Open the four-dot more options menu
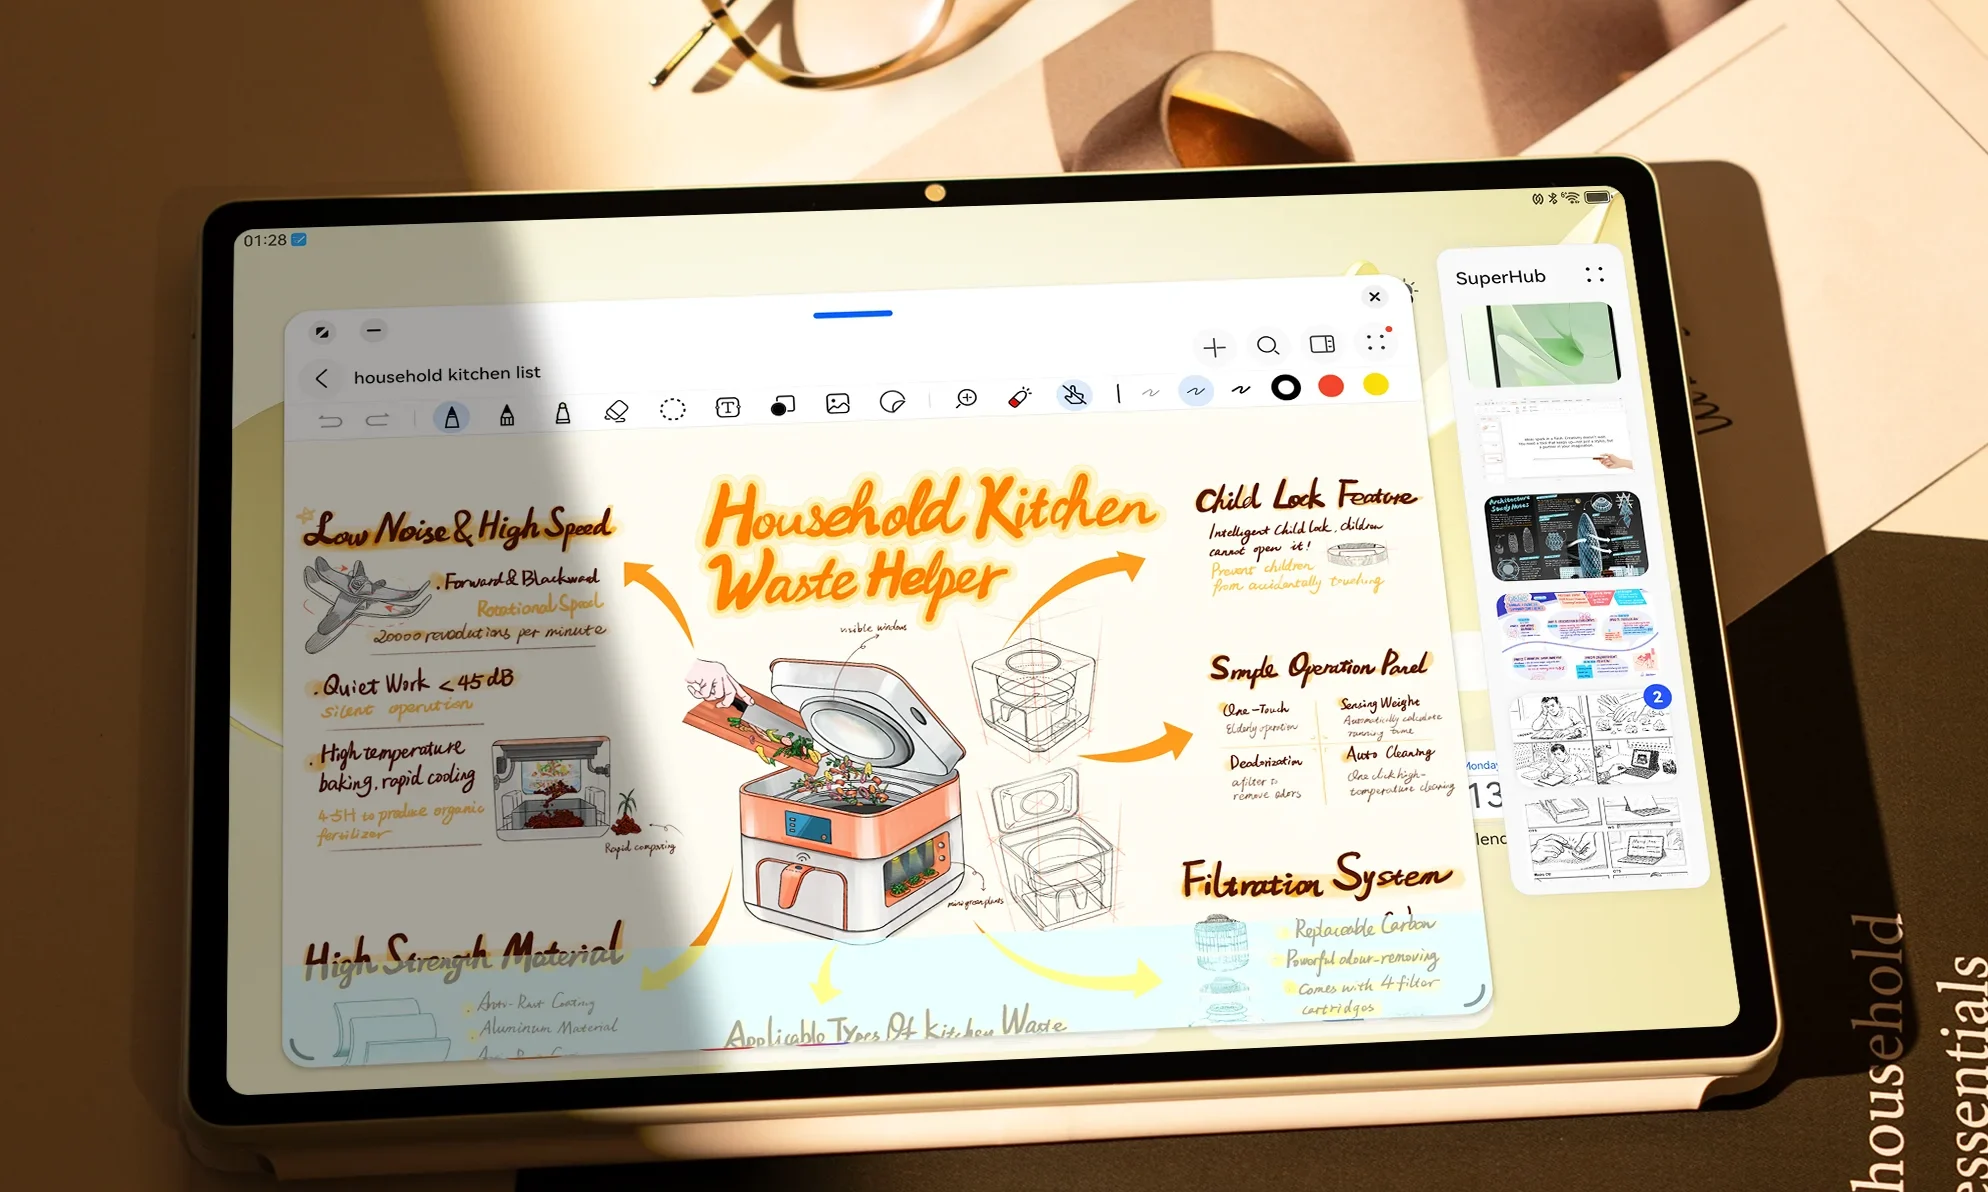Screen dimensions: 1988x1192 click(x=1377, y=343)
